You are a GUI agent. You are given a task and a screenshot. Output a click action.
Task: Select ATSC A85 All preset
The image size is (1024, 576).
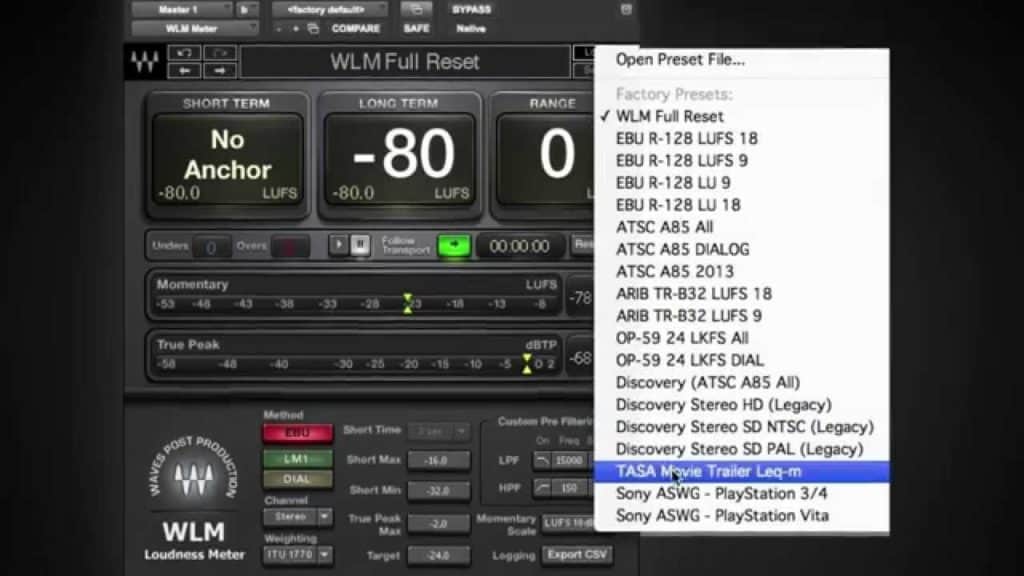[742, 227]
